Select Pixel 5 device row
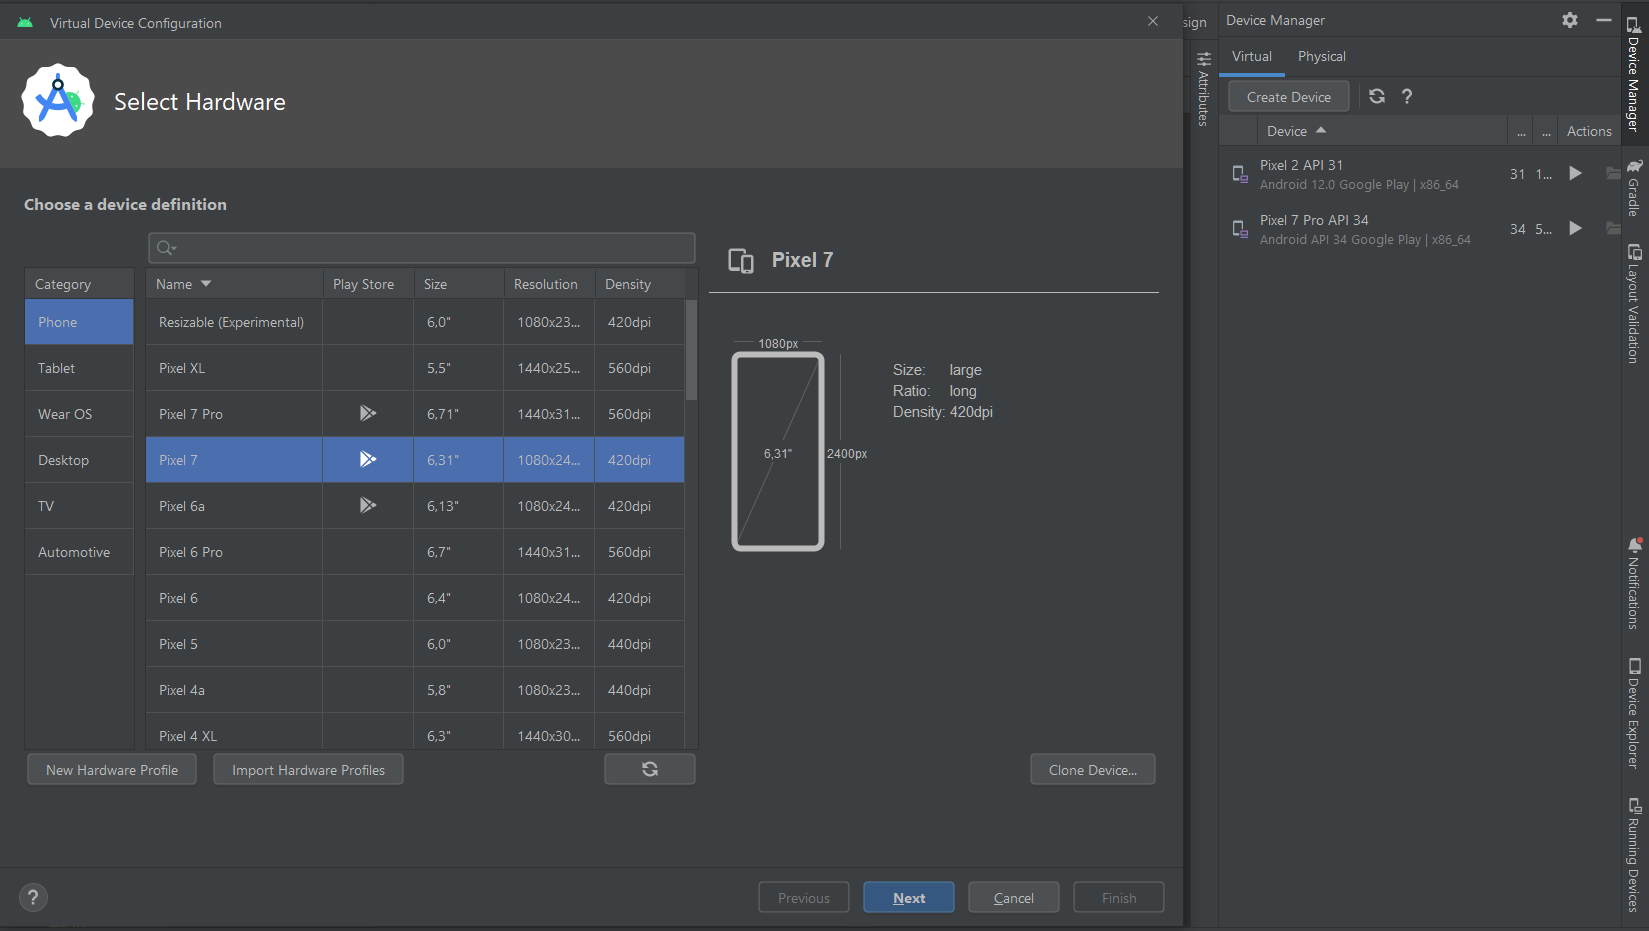Screen dimensions: 1649x931 pos(415,644)
